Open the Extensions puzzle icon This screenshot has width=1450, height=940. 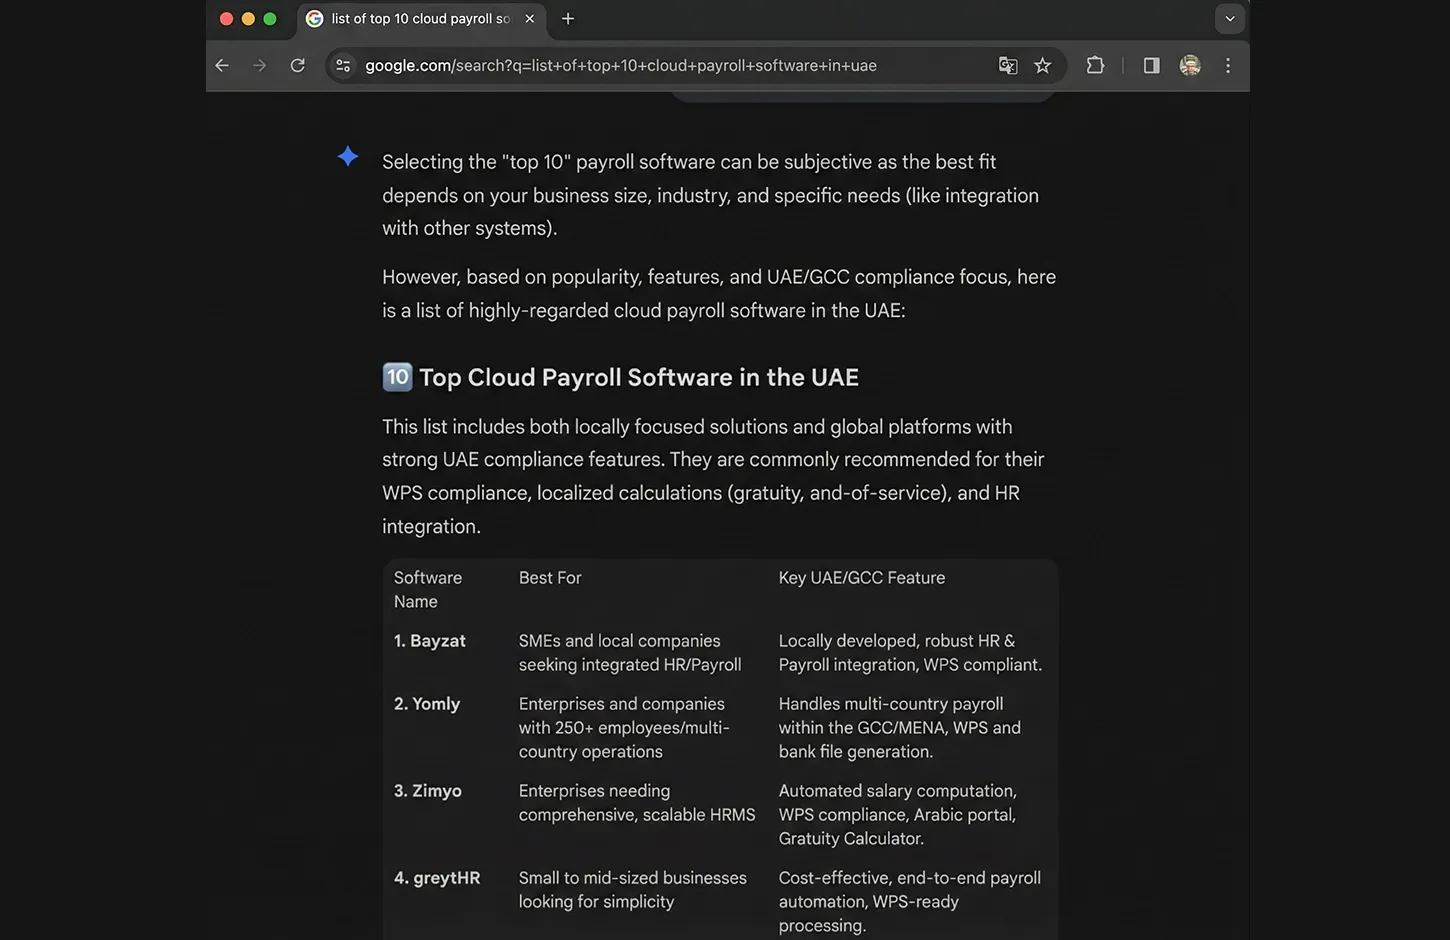click(1095, 66)
